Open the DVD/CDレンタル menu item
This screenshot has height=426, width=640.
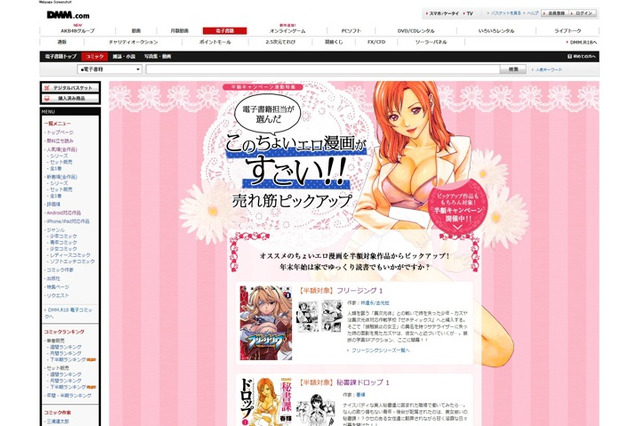click(416, 31)
